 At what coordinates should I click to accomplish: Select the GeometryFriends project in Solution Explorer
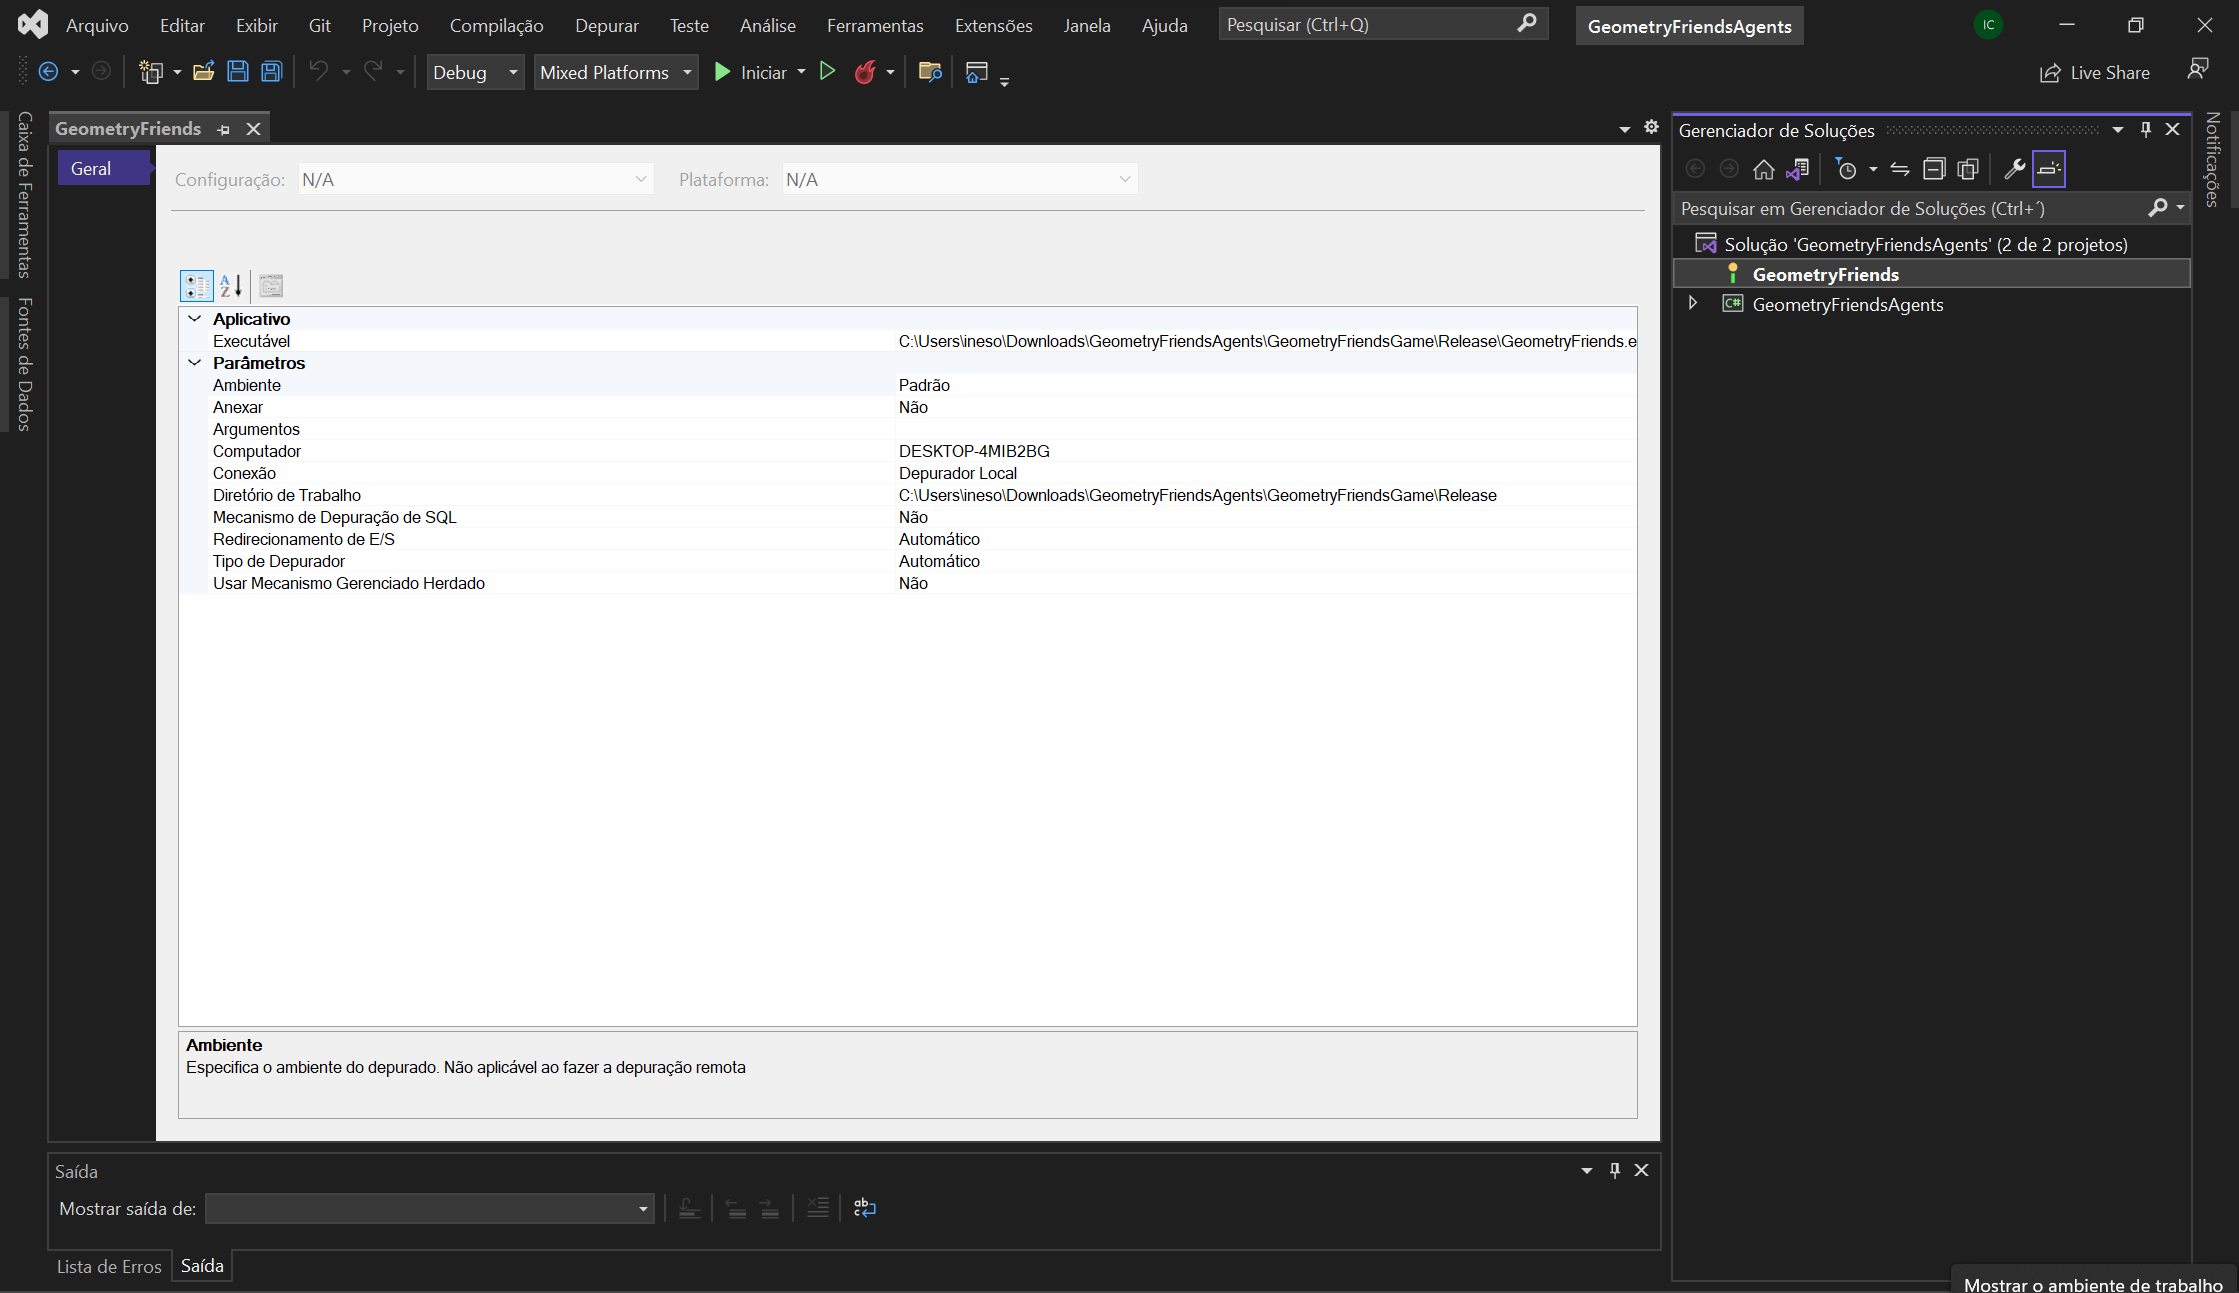coord(1931,274)
